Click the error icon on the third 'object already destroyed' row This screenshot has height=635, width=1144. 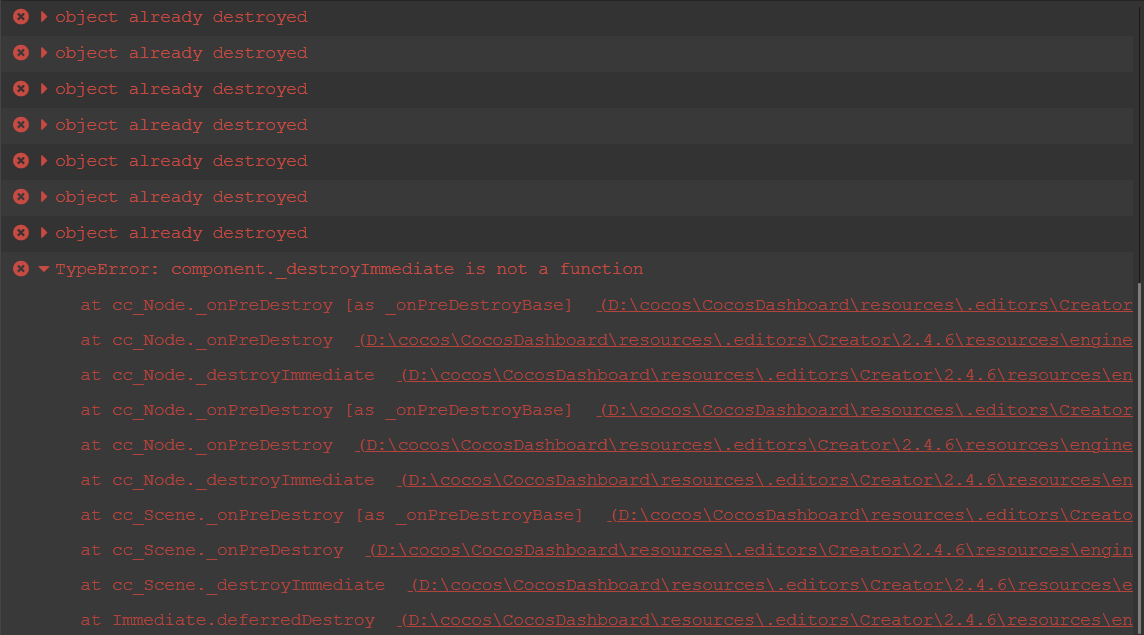click(x=20, y=89)
